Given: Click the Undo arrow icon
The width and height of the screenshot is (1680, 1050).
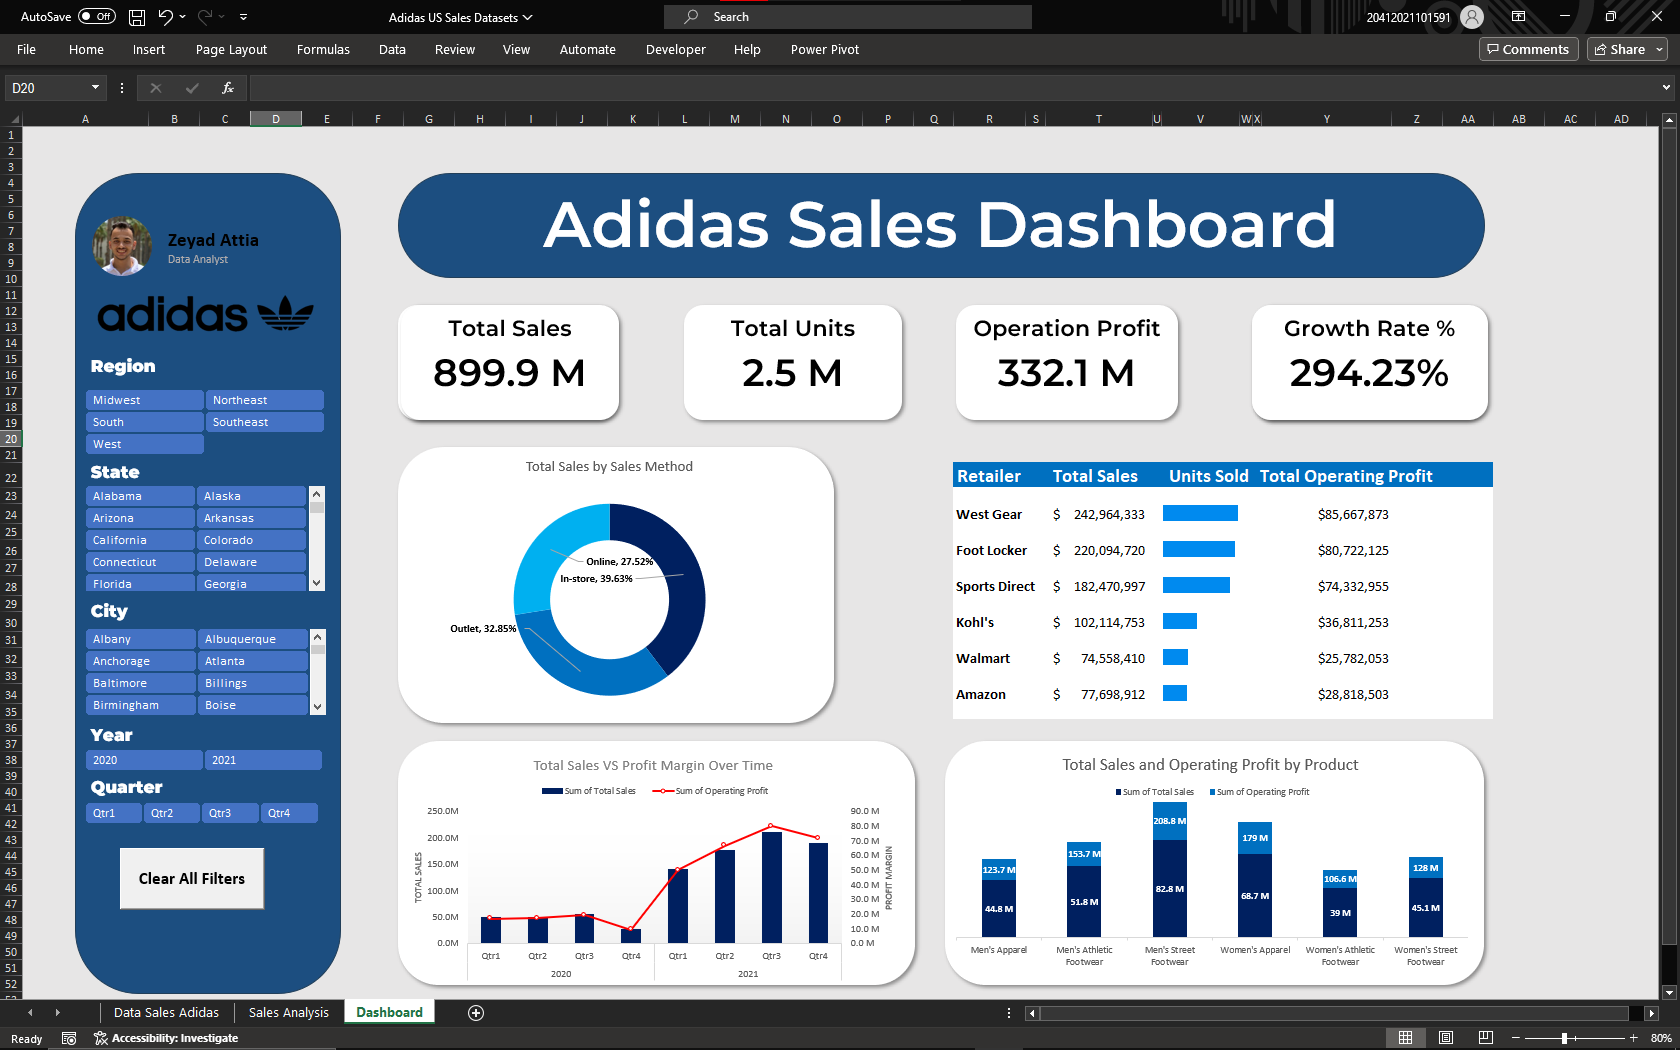Looking at the screenshot, I should click(x=166, y=17).
